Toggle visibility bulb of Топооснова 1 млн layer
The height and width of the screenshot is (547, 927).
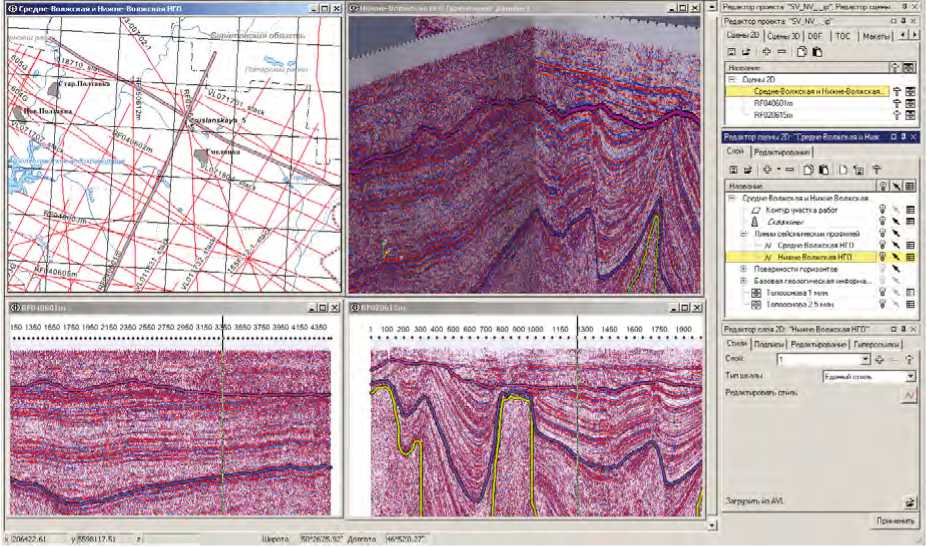click(x=882, y=292)
